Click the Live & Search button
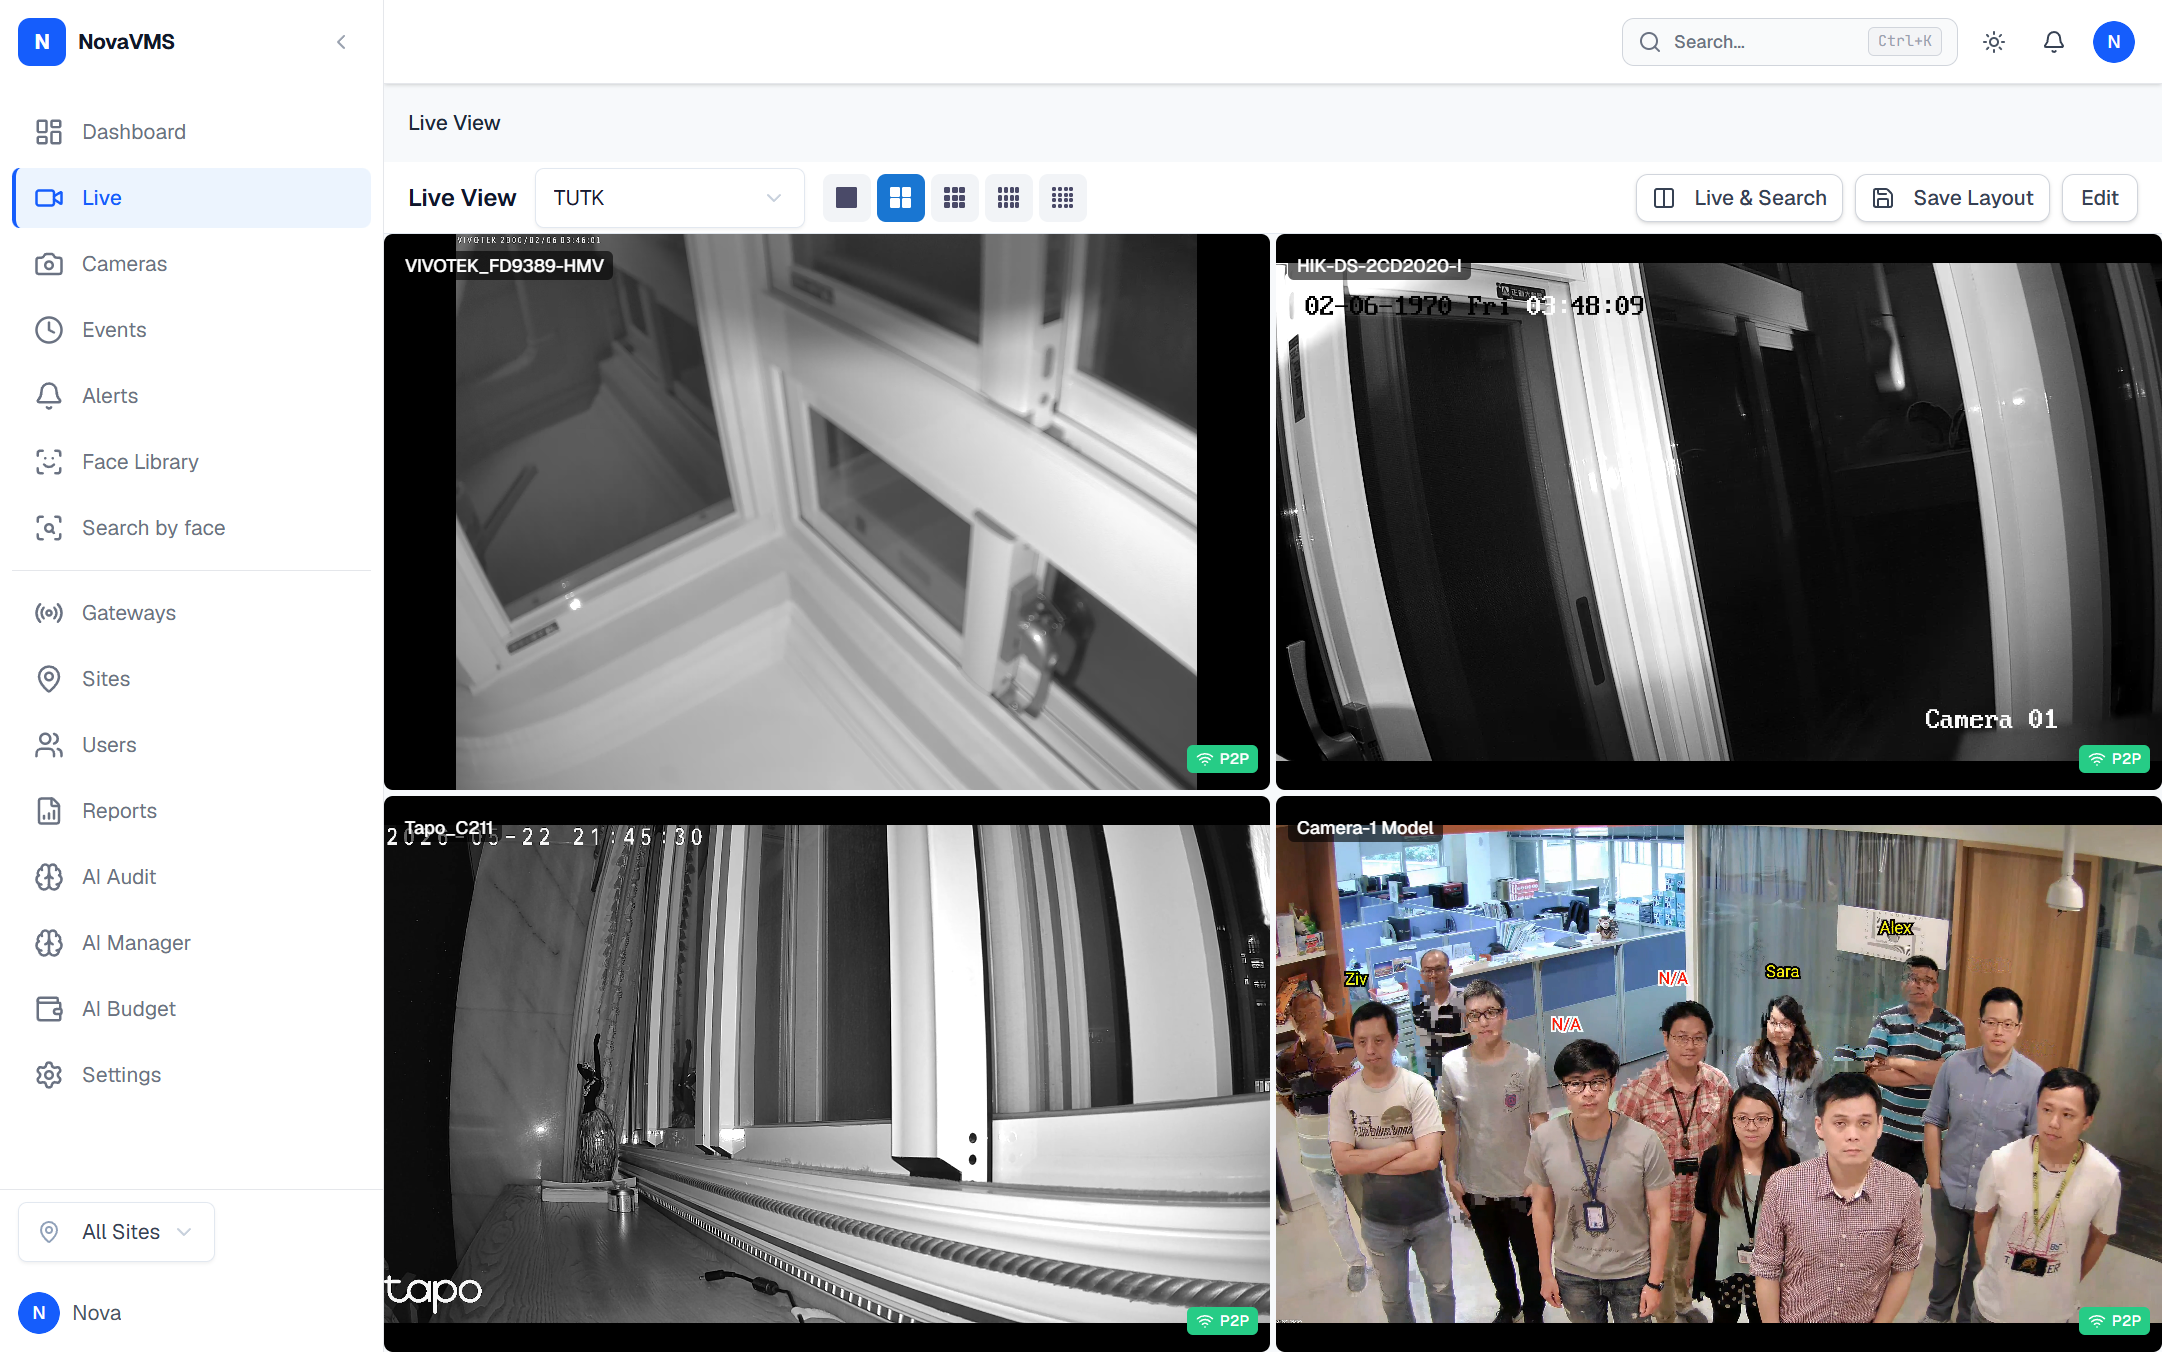The image size is (2162, 1352). tap(1739, 198)
